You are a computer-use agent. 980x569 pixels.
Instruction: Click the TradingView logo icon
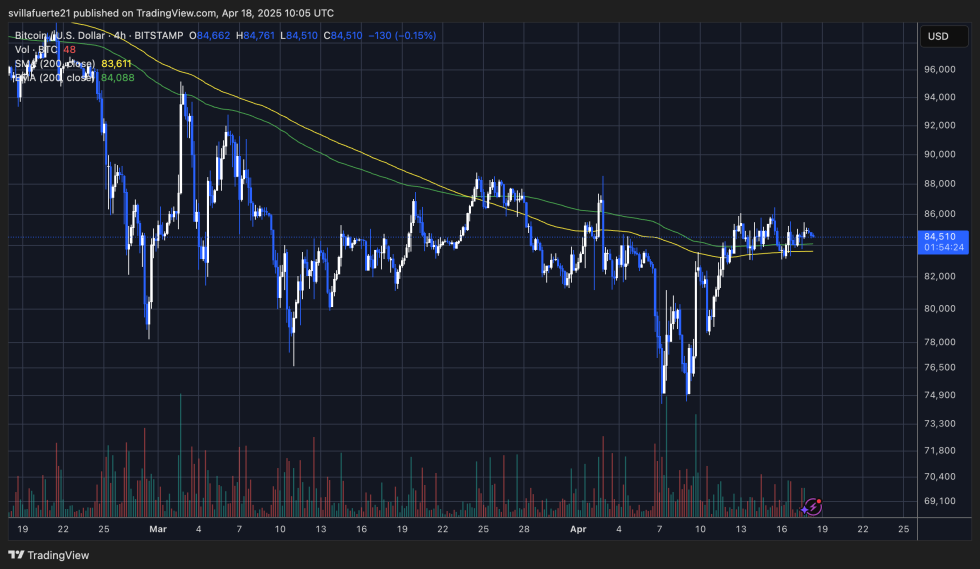tap(17, 555)
